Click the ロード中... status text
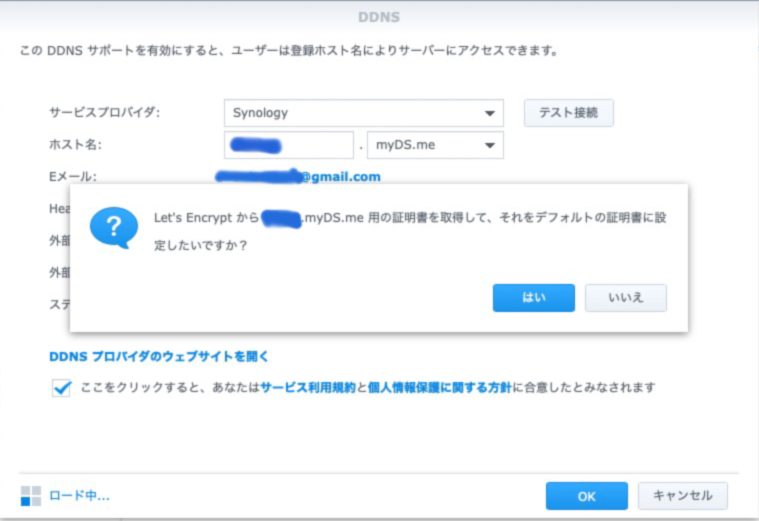This screenshot has height=521, width=759. click(79, 496)
